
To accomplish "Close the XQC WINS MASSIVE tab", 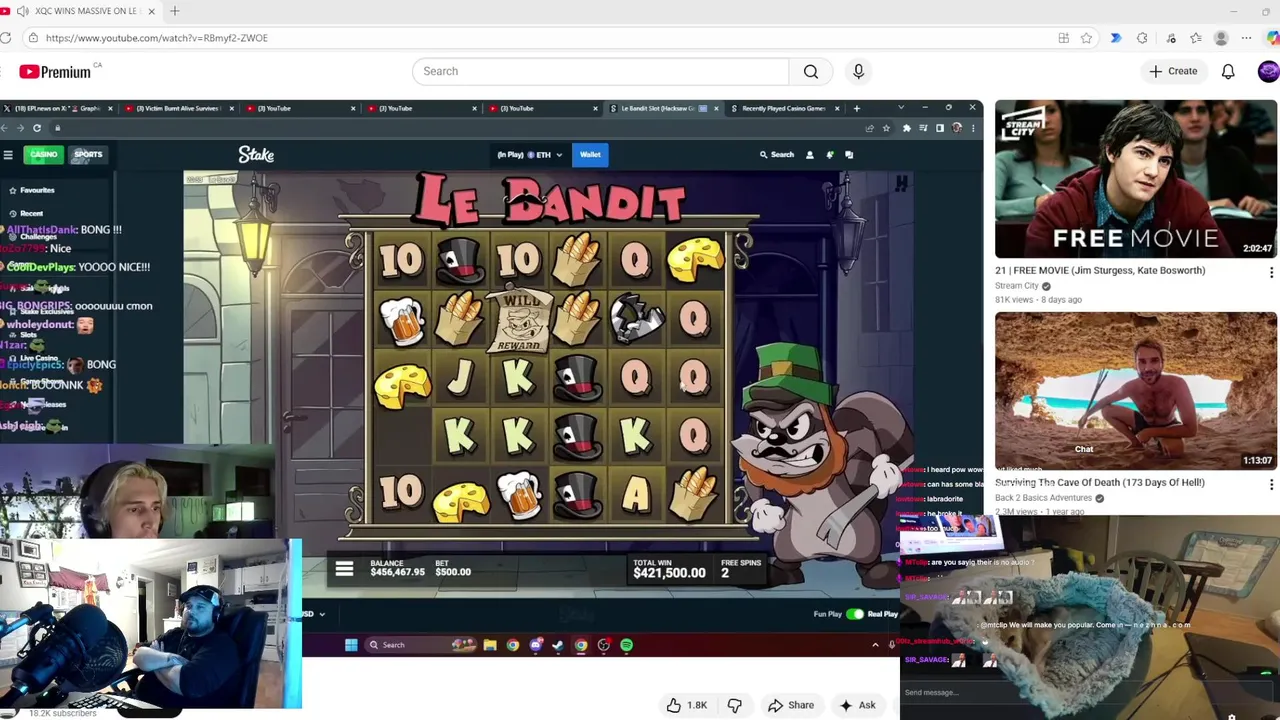I will [152, 11].
